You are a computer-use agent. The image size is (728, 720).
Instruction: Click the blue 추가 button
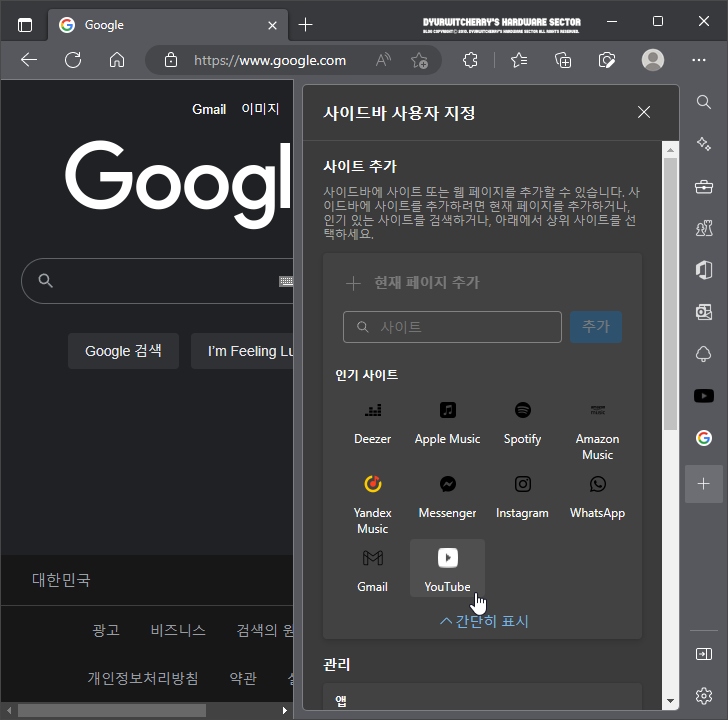tap(596, 327)
